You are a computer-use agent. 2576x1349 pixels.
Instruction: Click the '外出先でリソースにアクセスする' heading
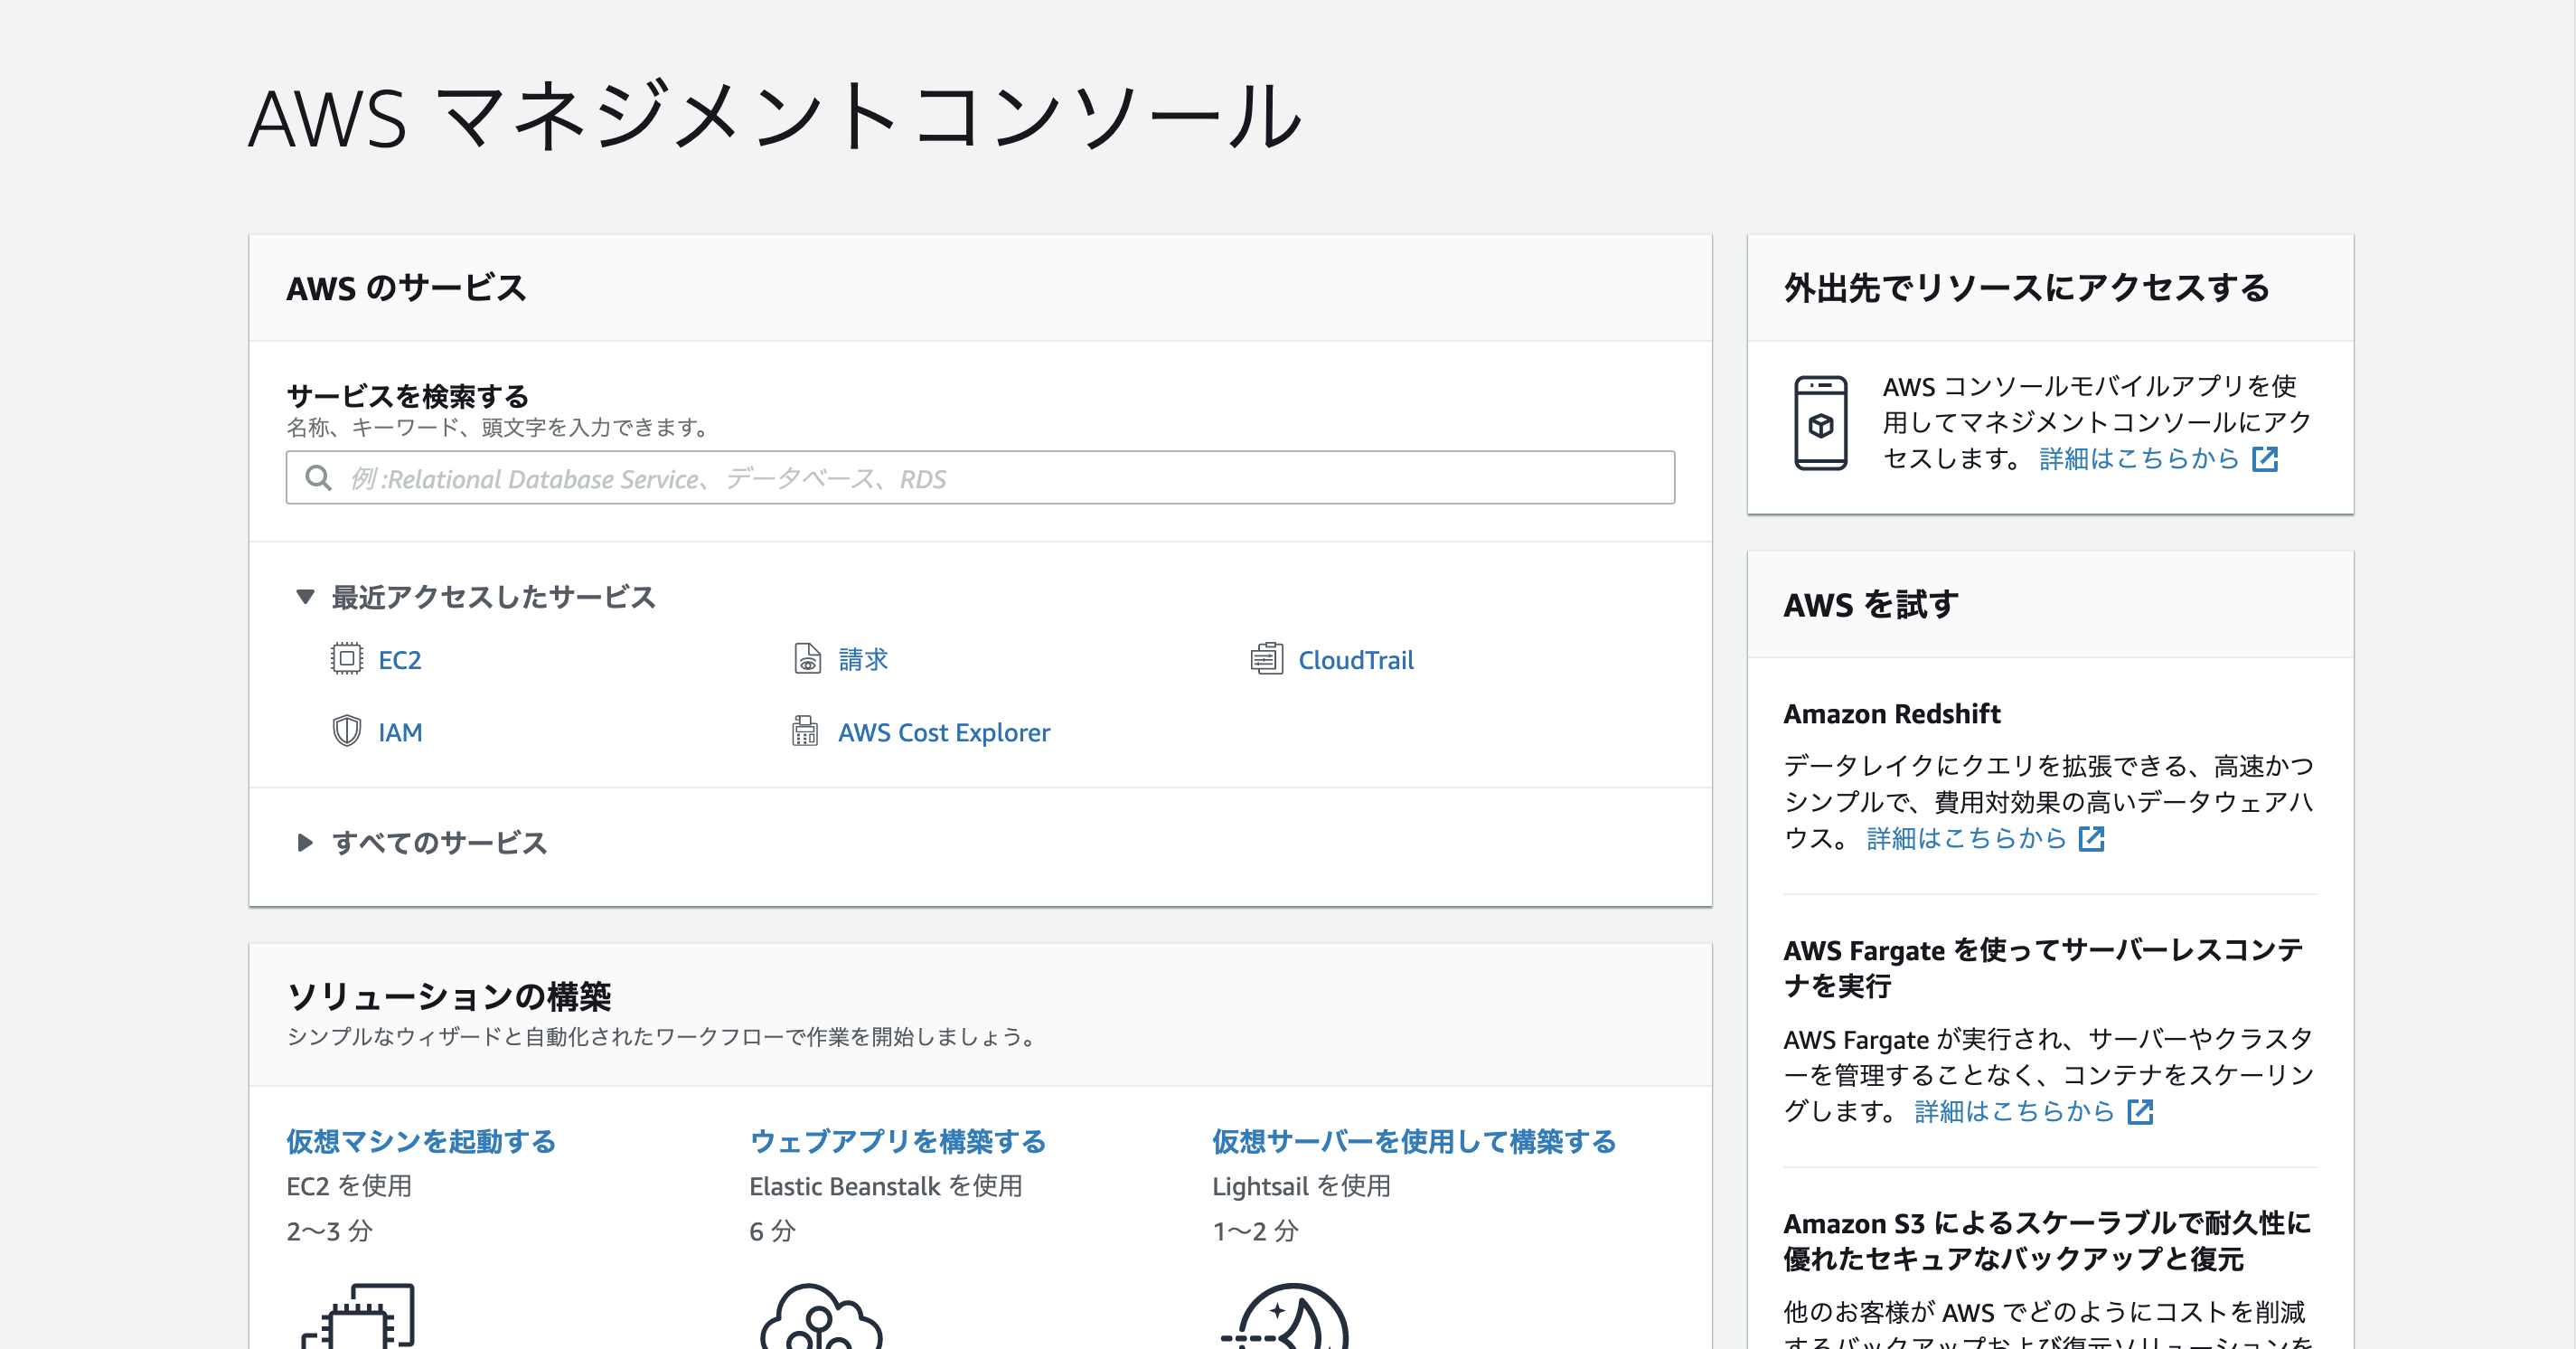(x=2027, y=288)
